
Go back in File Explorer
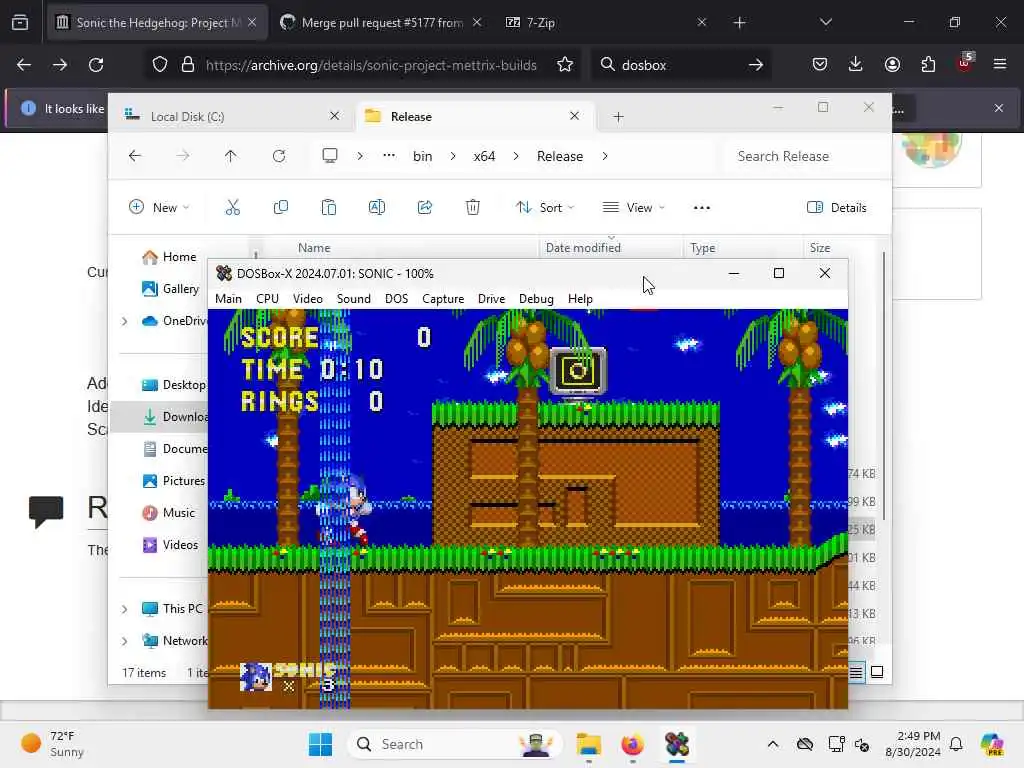(135, 156)
